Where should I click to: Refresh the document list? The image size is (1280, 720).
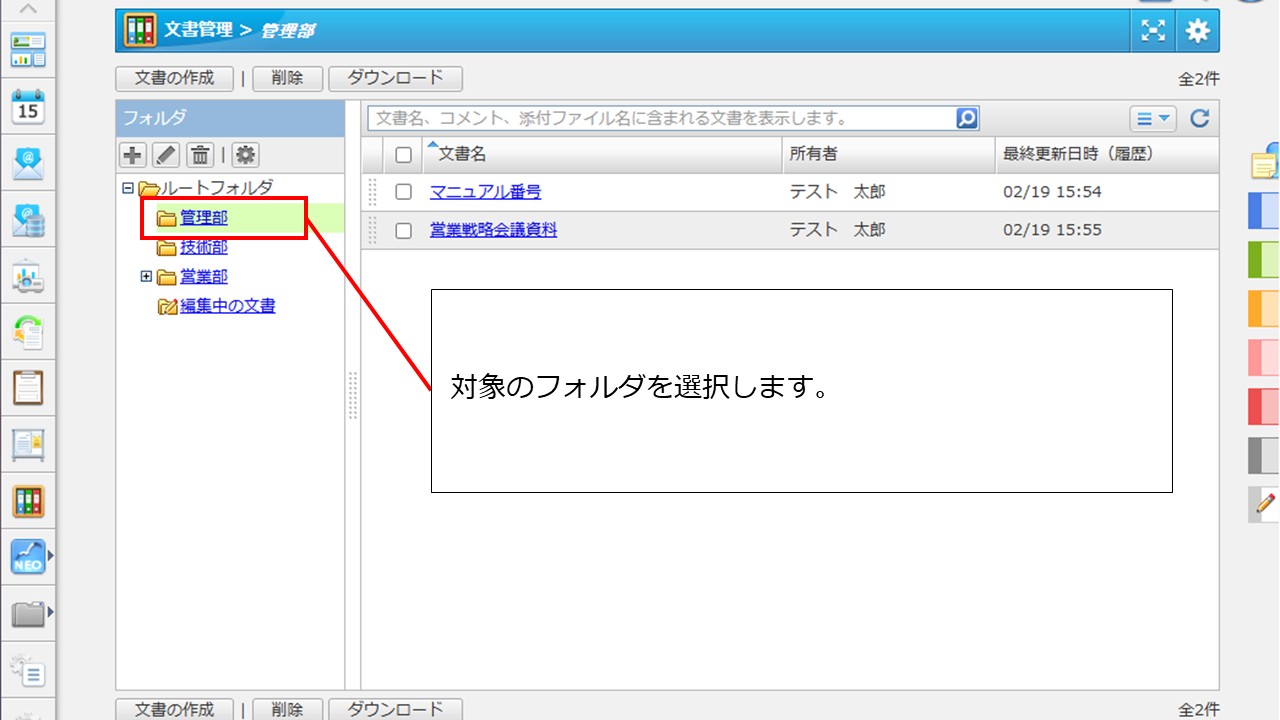(1200, 119)
